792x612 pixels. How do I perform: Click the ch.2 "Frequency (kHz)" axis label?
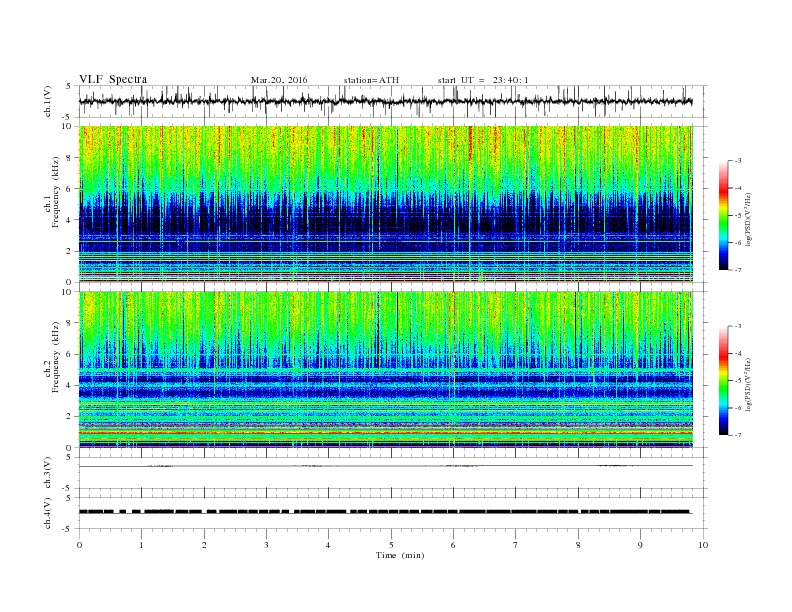pyautogui.click(x=56, y=357)
